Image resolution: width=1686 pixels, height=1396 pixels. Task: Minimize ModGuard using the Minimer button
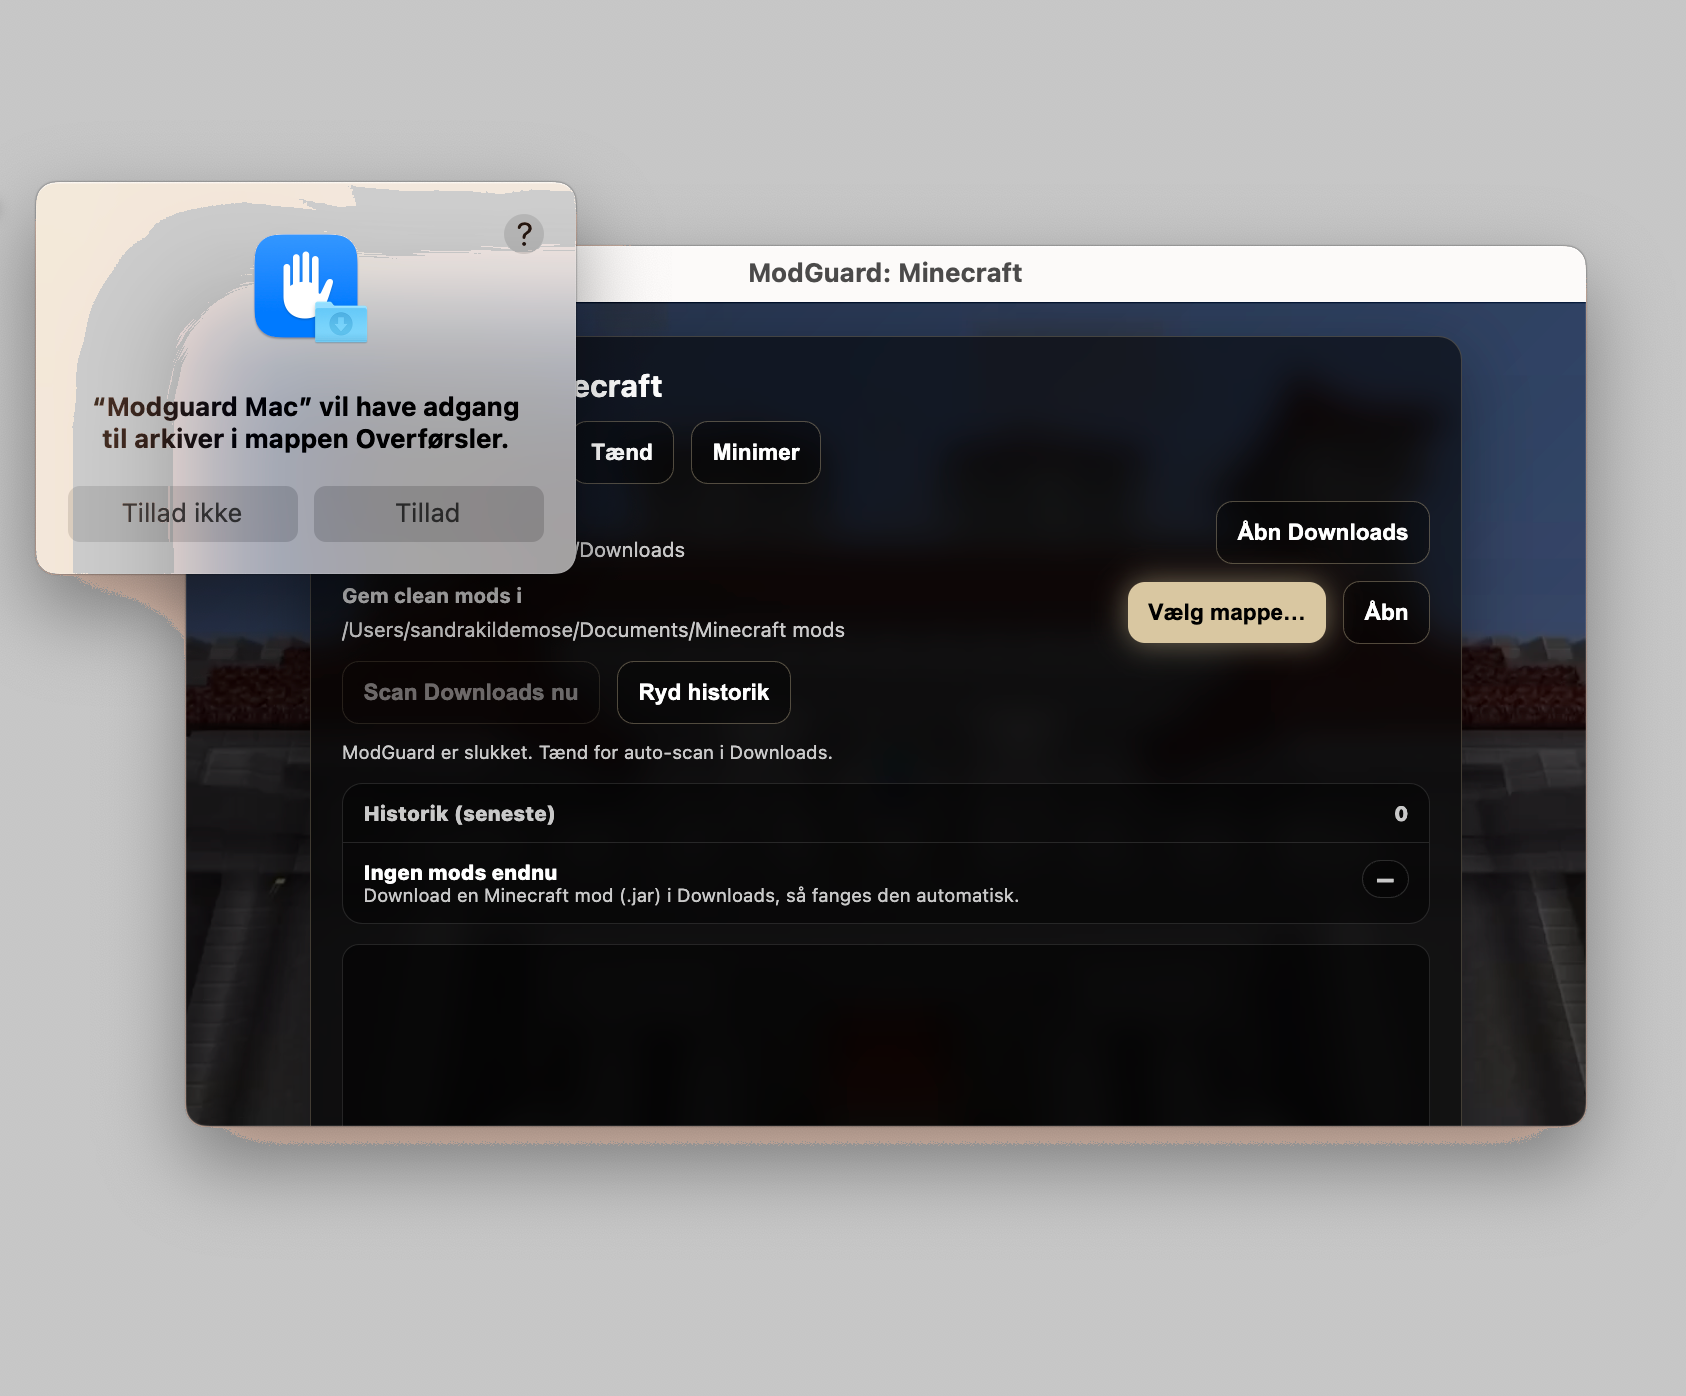click(756, 452)
